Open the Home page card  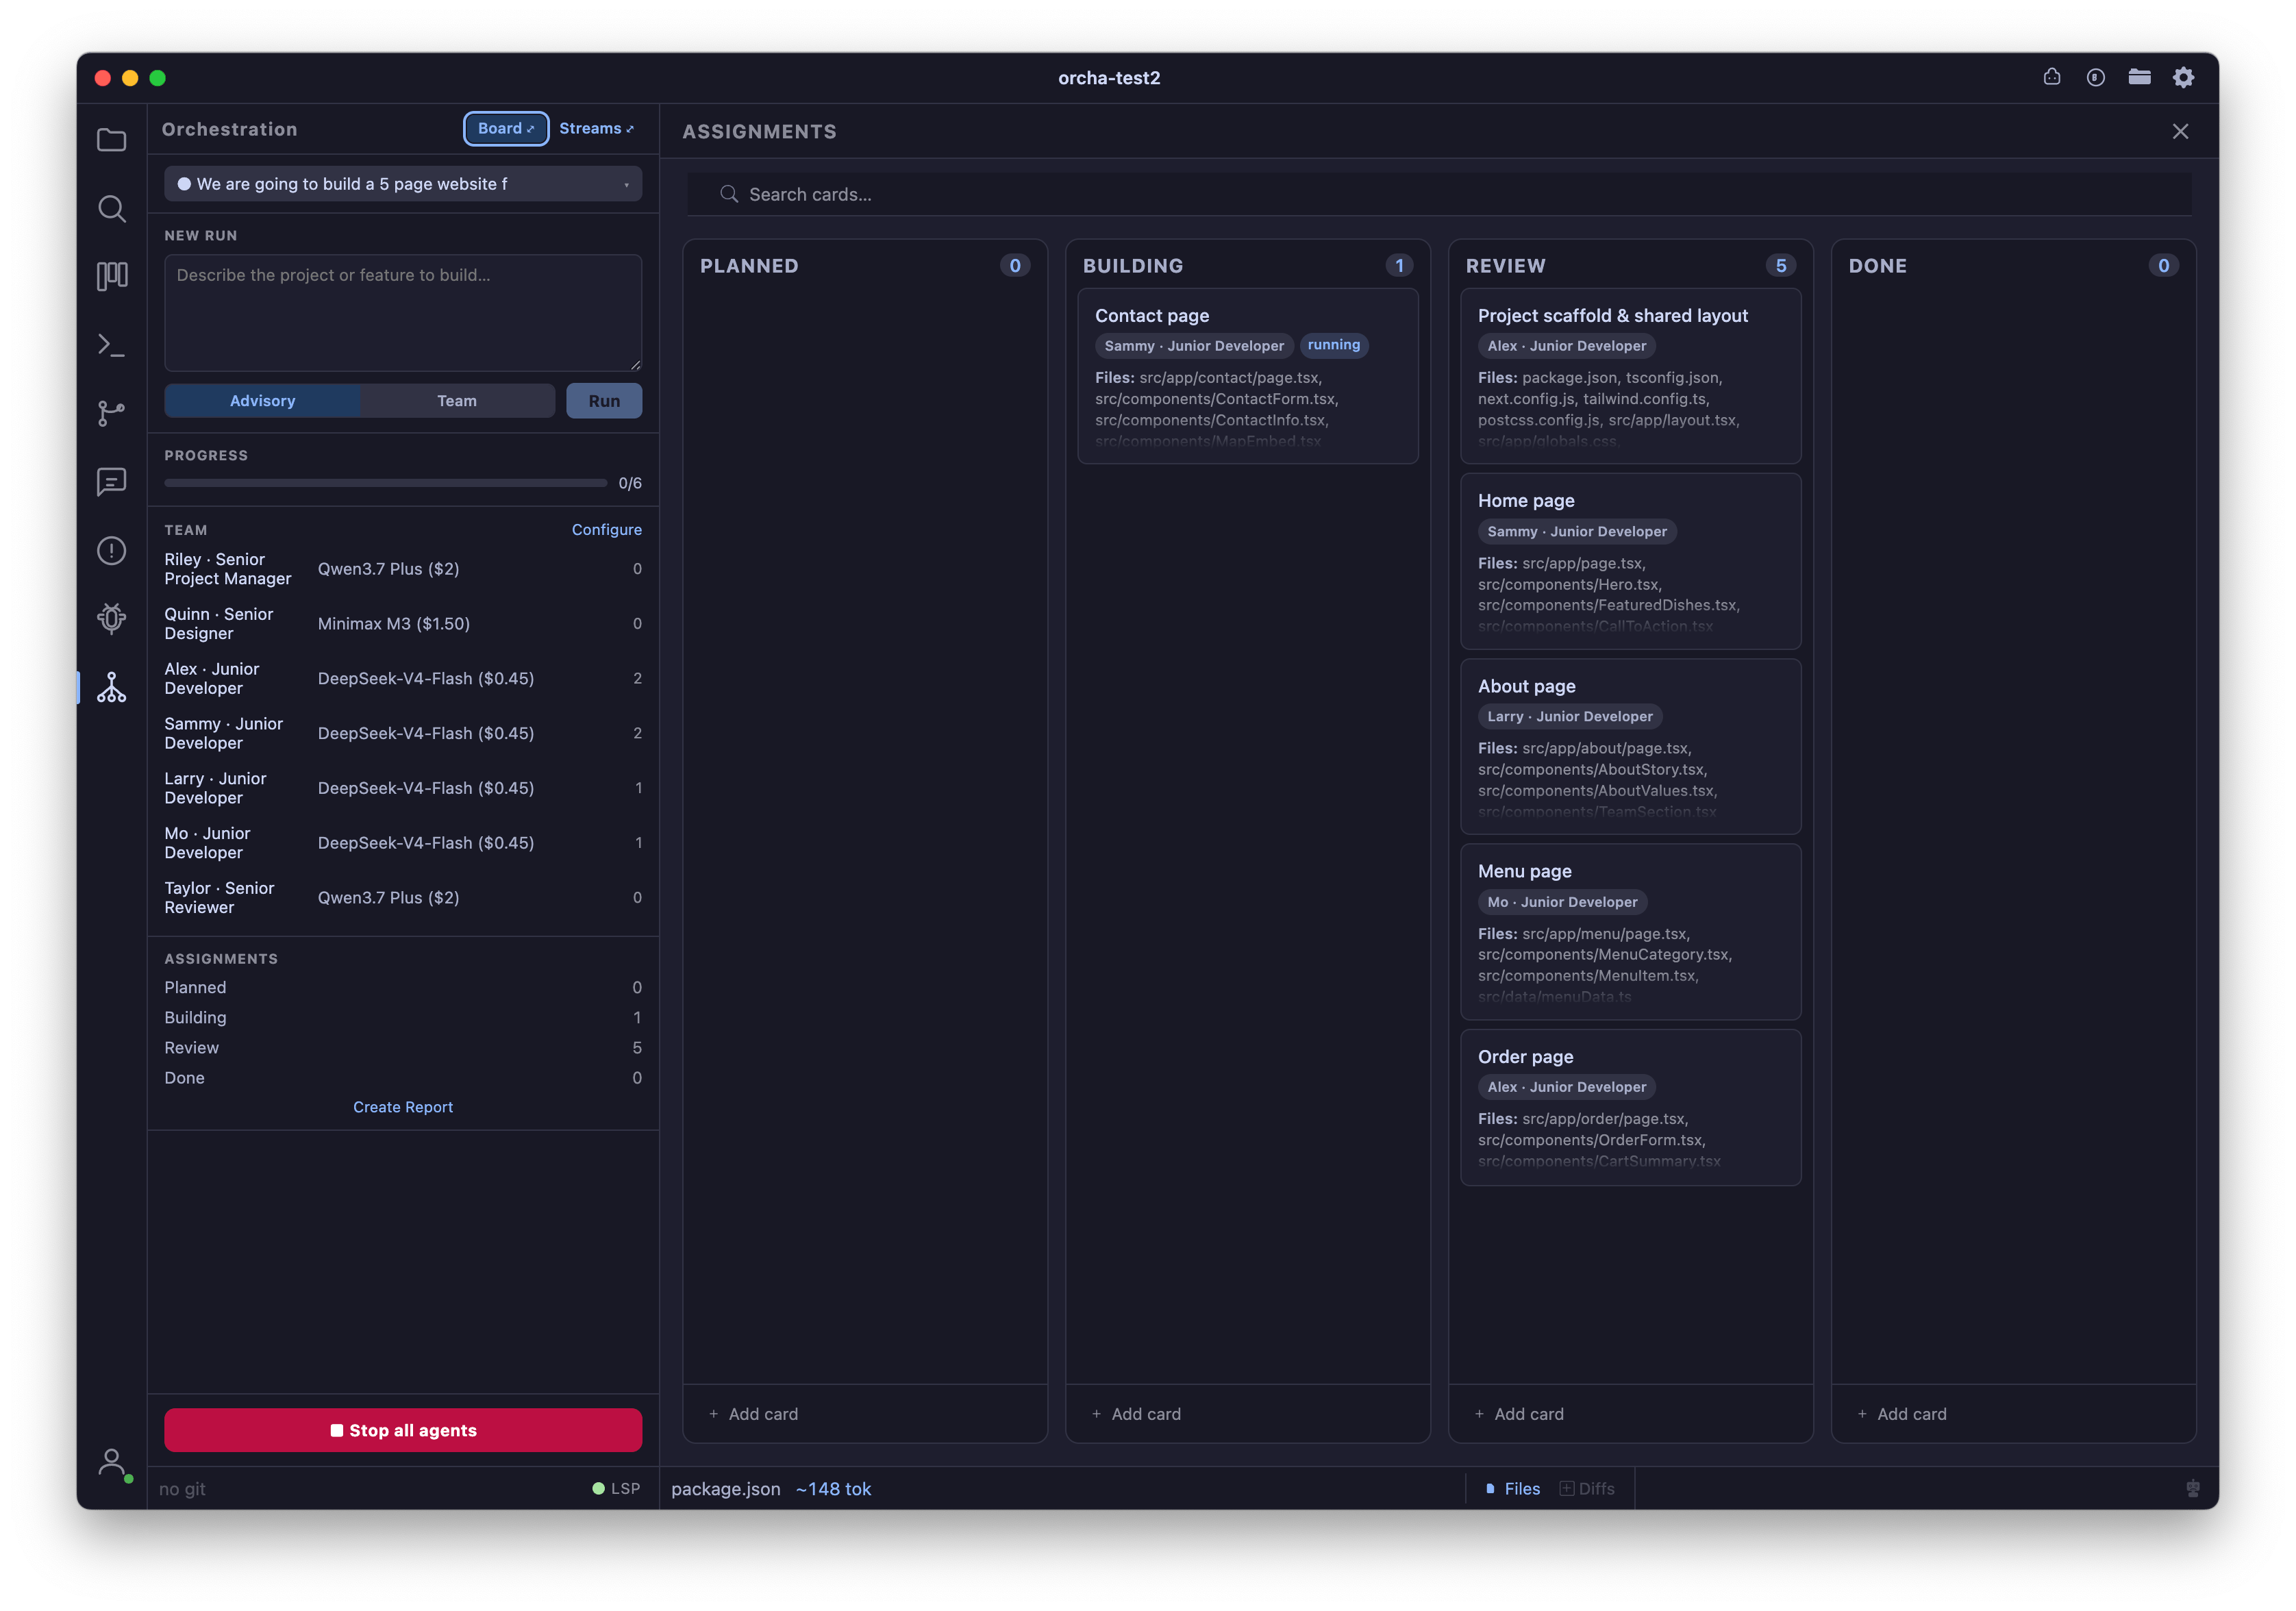[1630, 561]
